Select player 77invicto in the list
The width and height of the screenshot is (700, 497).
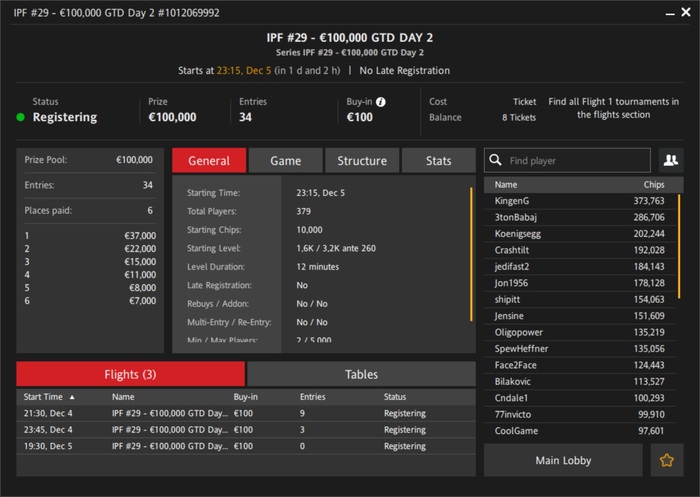tap(580, 414)
